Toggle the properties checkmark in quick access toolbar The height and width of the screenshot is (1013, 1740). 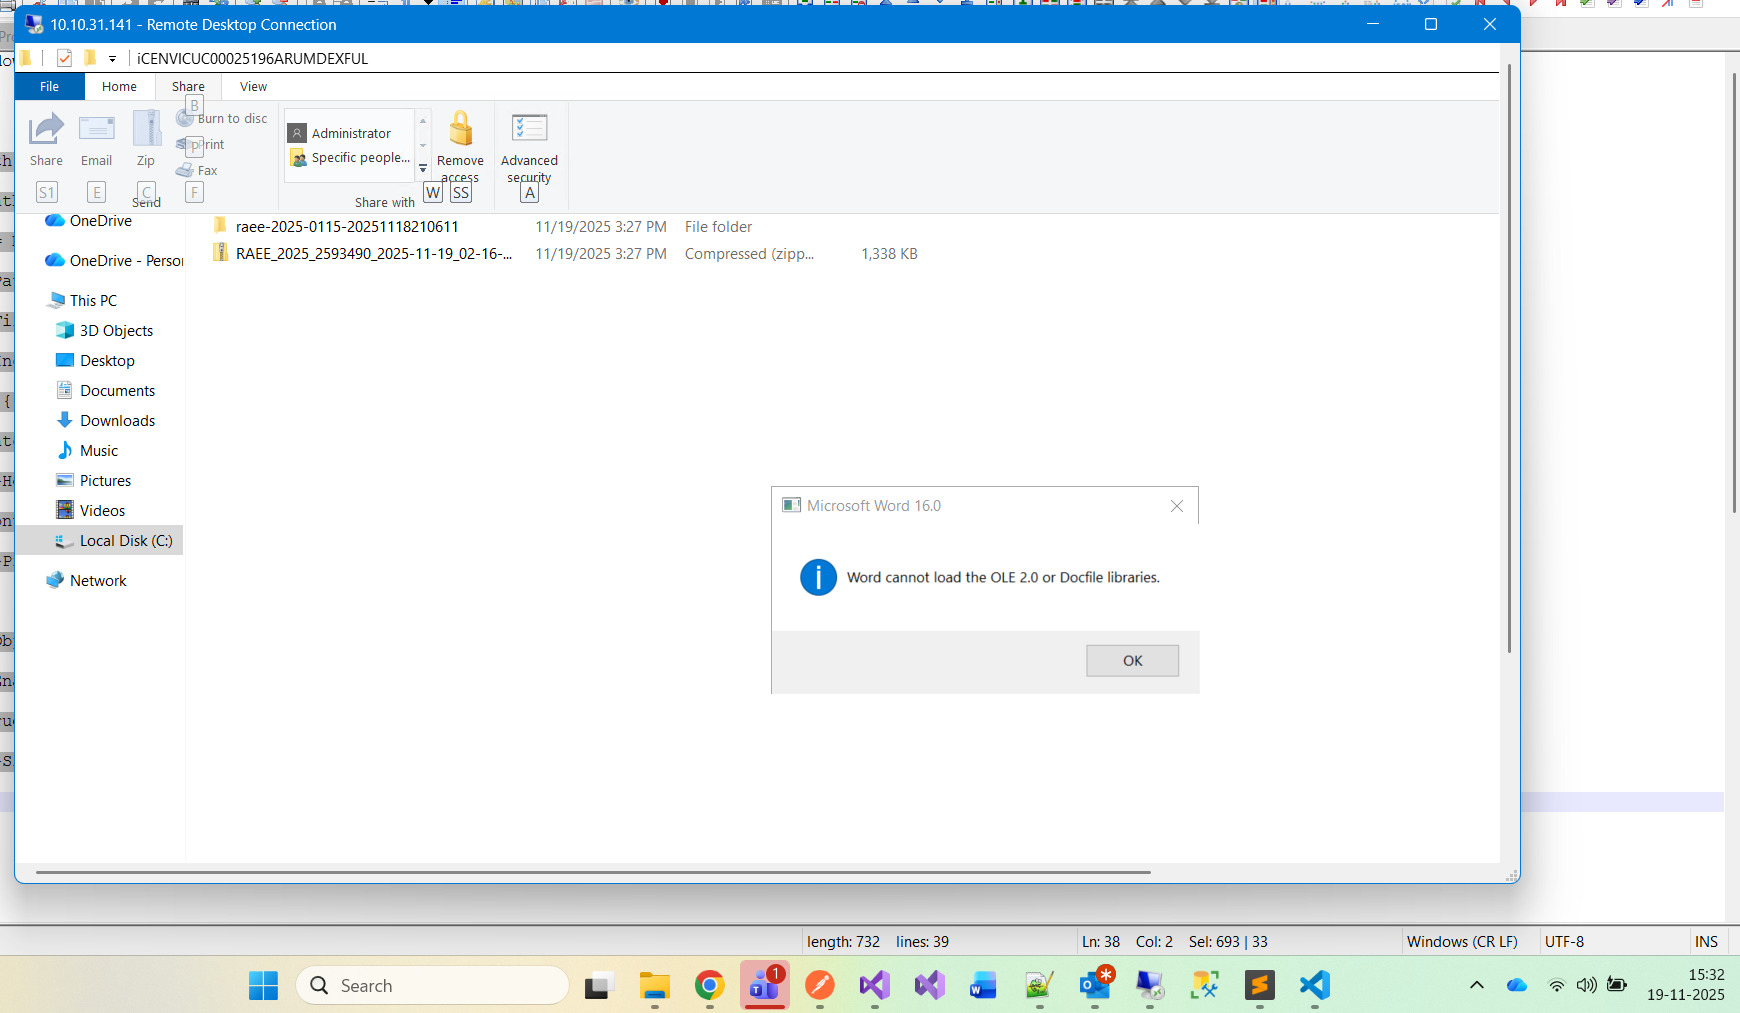click(64, 58)
